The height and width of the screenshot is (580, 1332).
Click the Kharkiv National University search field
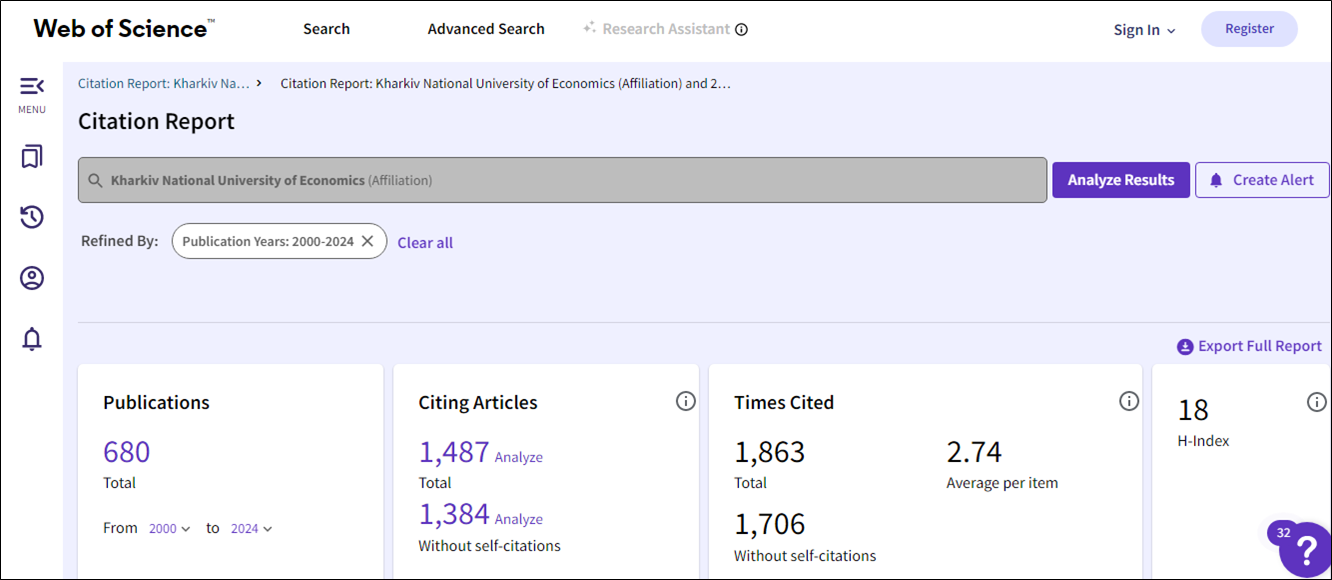click(562, 180)
